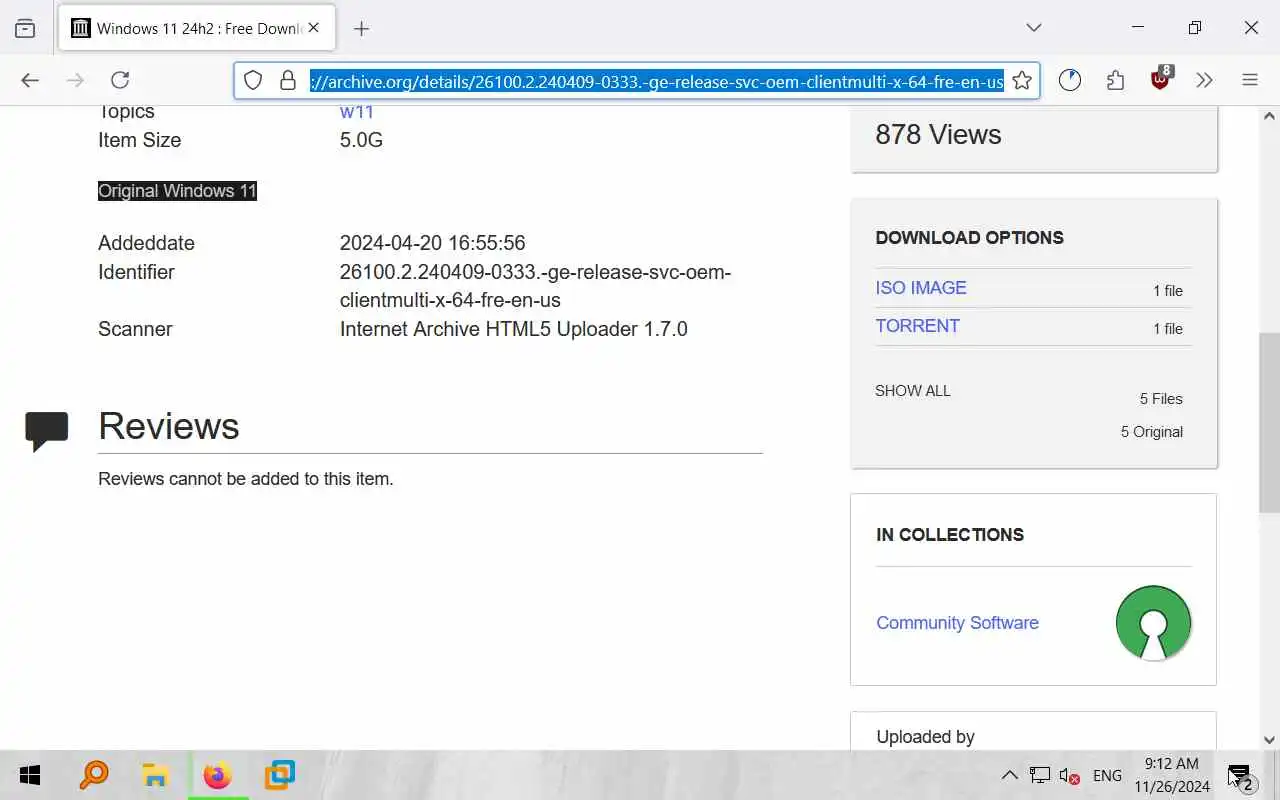Click the Reviews speech bubble icon

[x=47, y=431]
